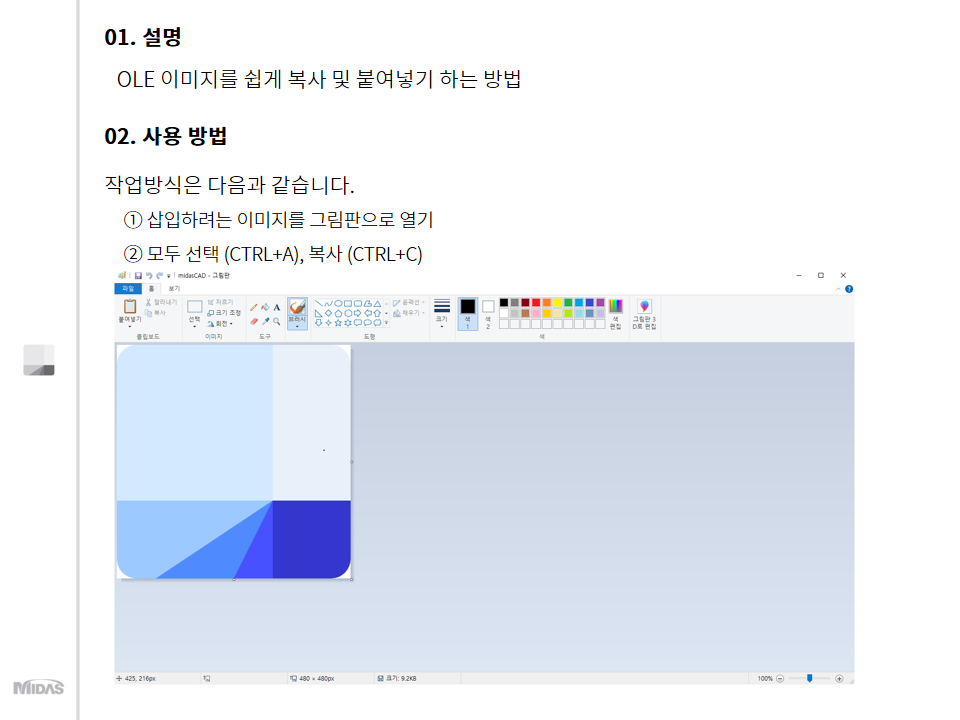Screen dimensions: 960x720
Task: Click the zoom slider thumb
Action: [809, 678]
